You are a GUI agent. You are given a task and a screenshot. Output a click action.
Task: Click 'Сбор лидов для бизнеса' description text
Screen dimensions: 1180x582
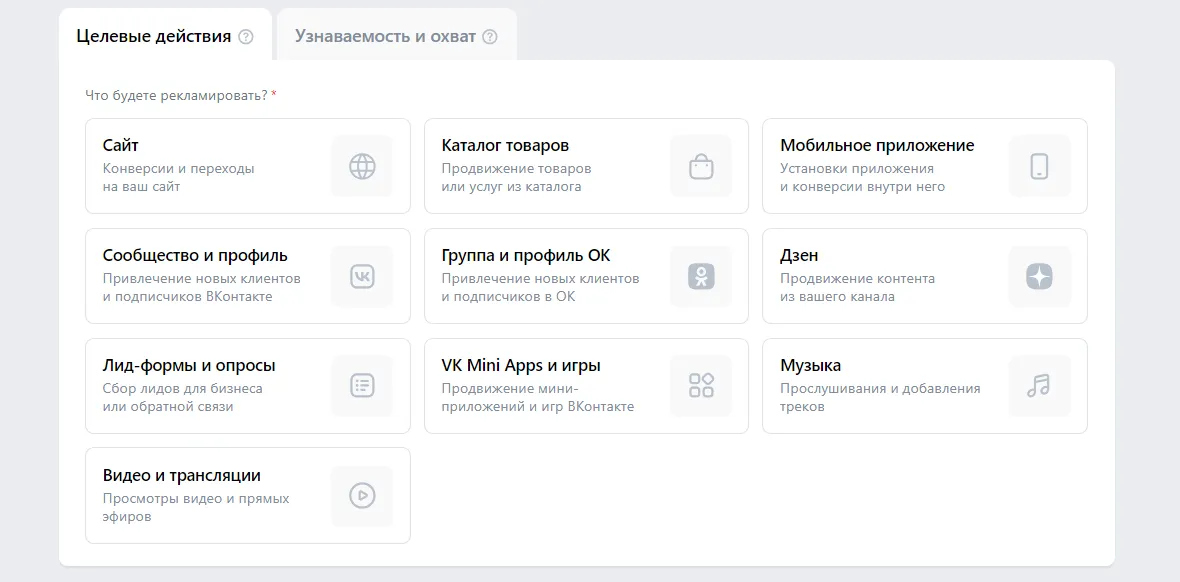(x=182, y=389)
